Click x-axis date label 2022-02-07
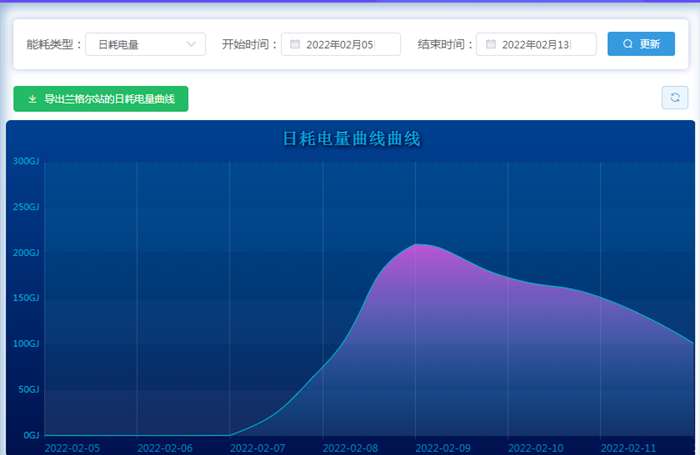This screenshot has height=455, width=700. coord(258,448)
